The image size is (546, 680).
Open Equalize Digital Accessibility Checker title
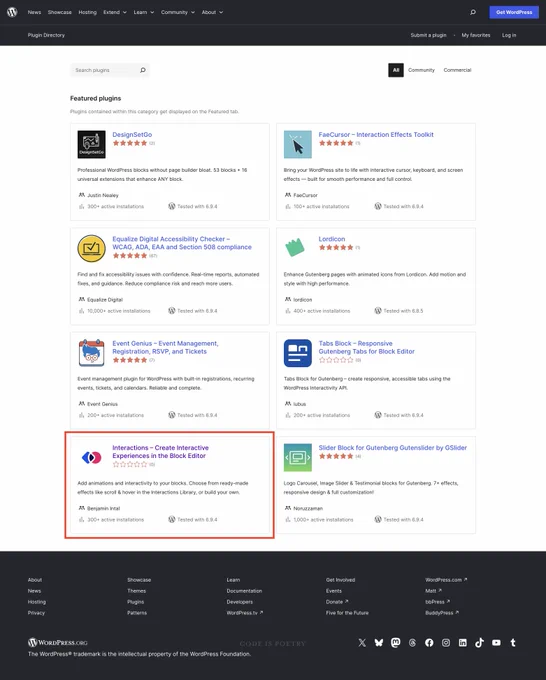[x=182, y=243]
